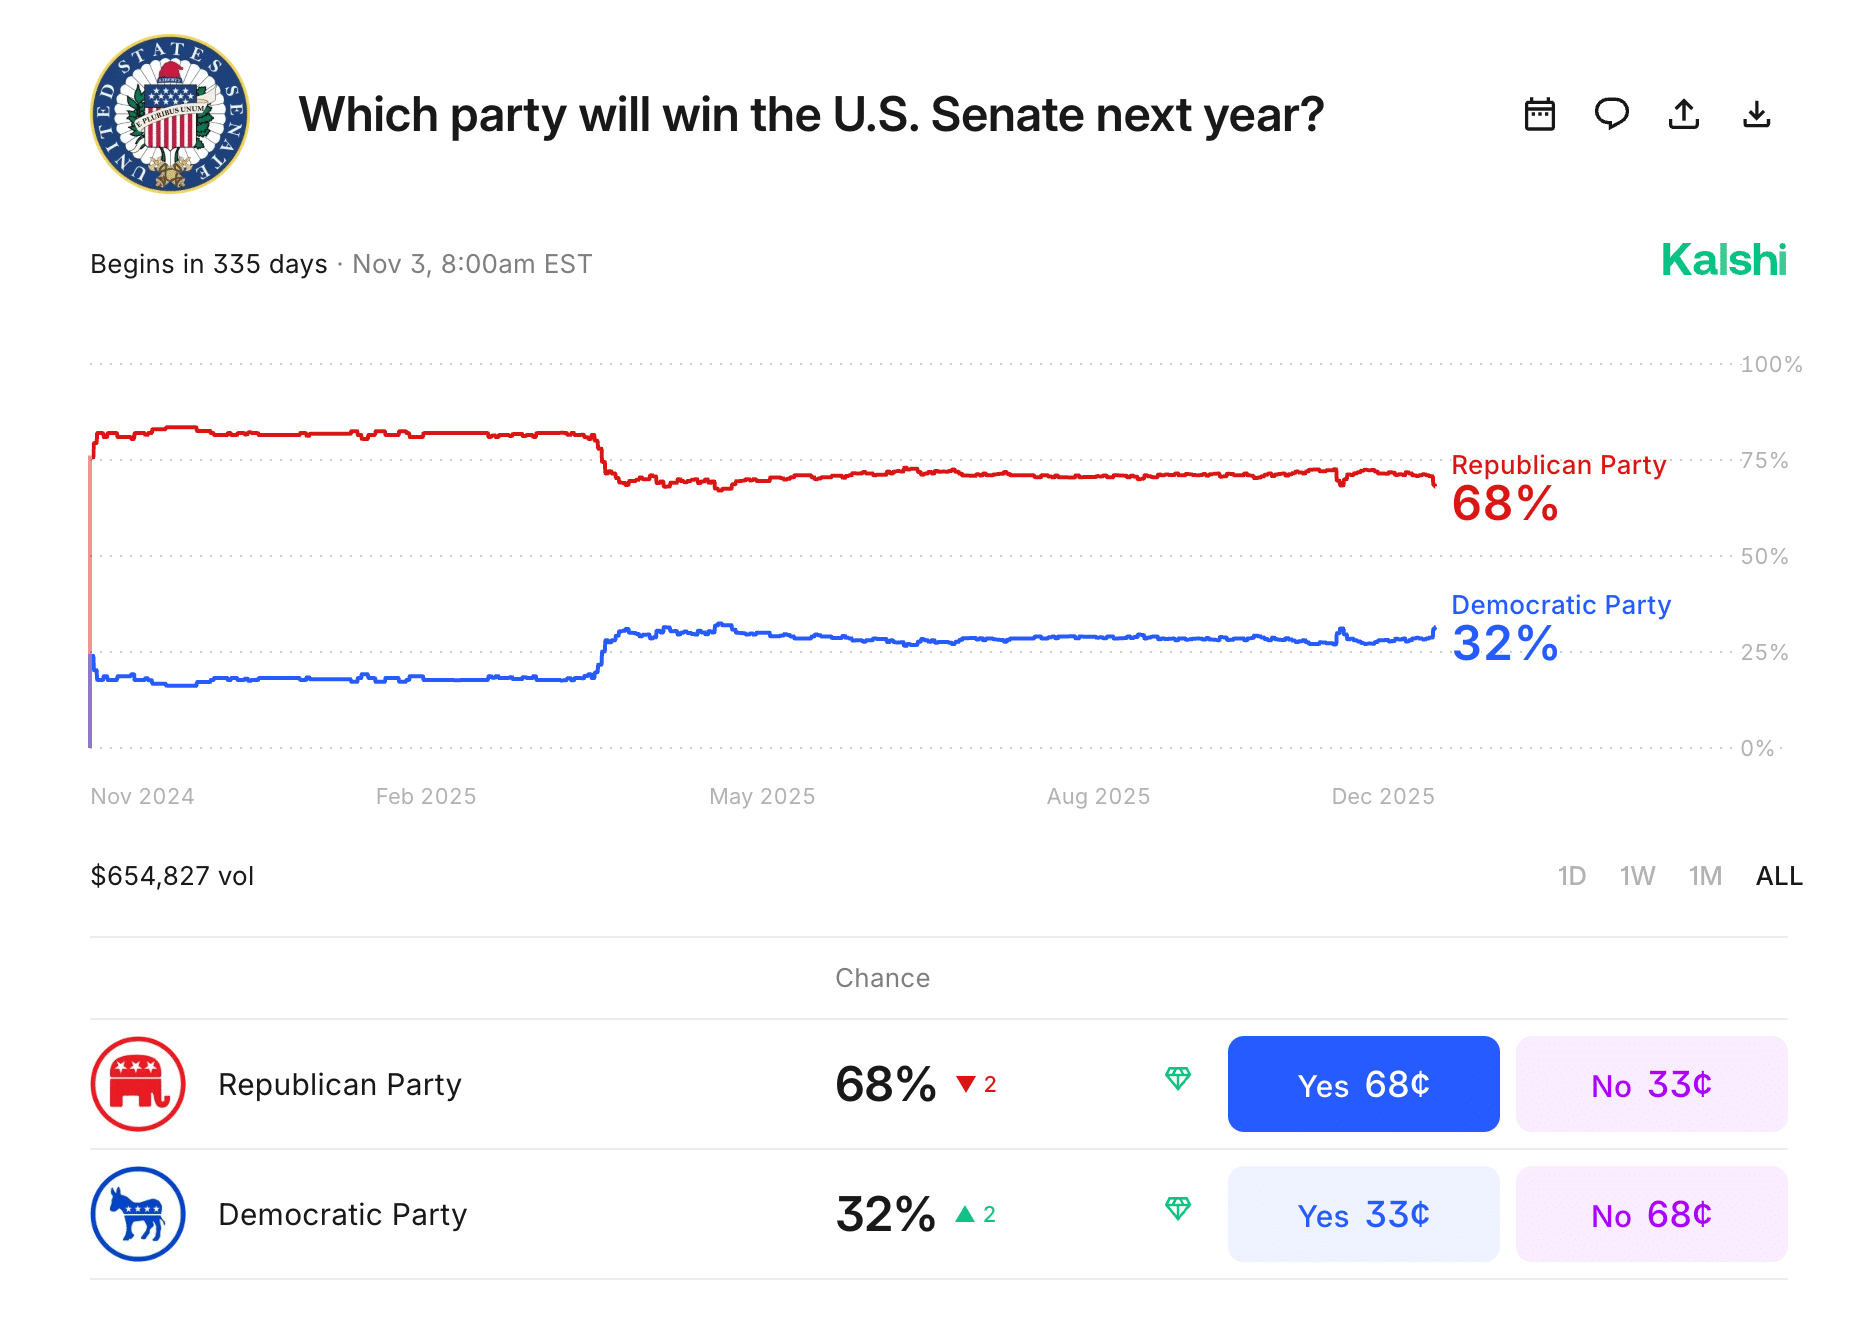Open the comments speech bubble icon
Screen dimensions: 1862x1326
coord(1611,114)
